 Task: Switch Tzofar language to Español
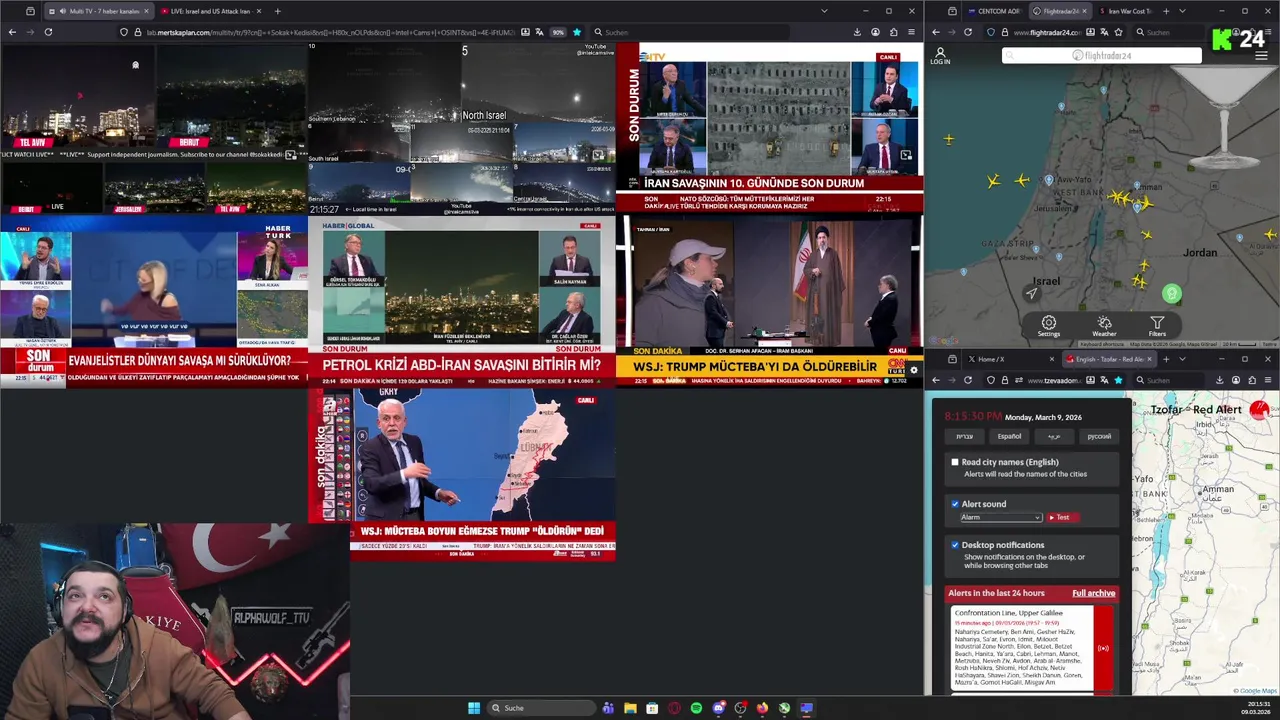click(1009, 436)
